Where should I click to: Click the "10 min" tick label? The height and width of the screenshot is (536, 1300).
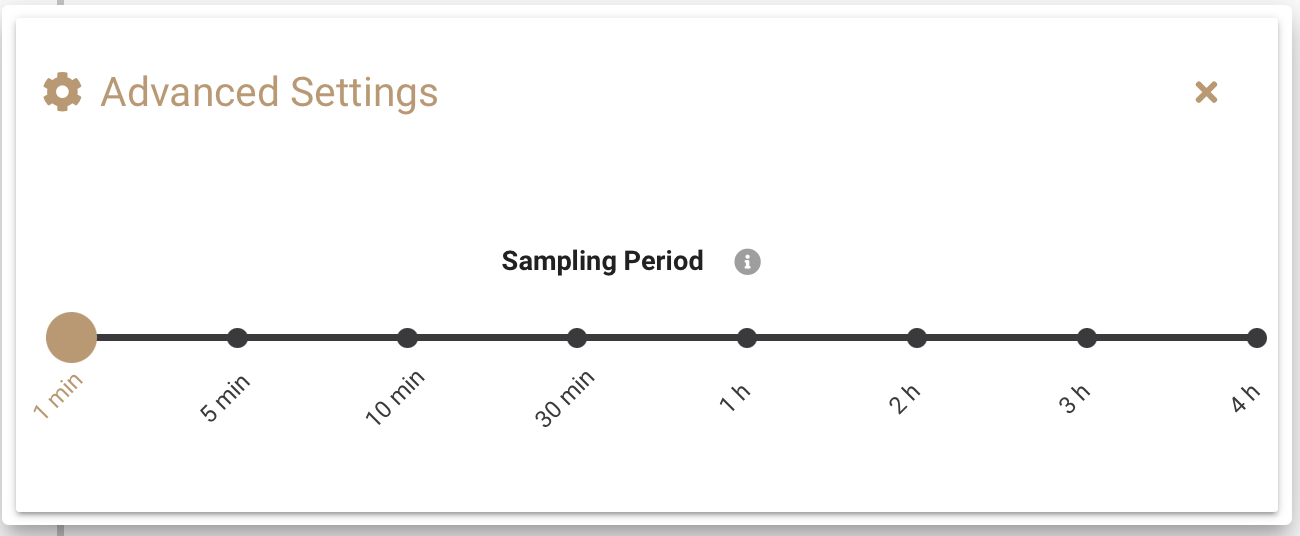(x=395, y=398)
